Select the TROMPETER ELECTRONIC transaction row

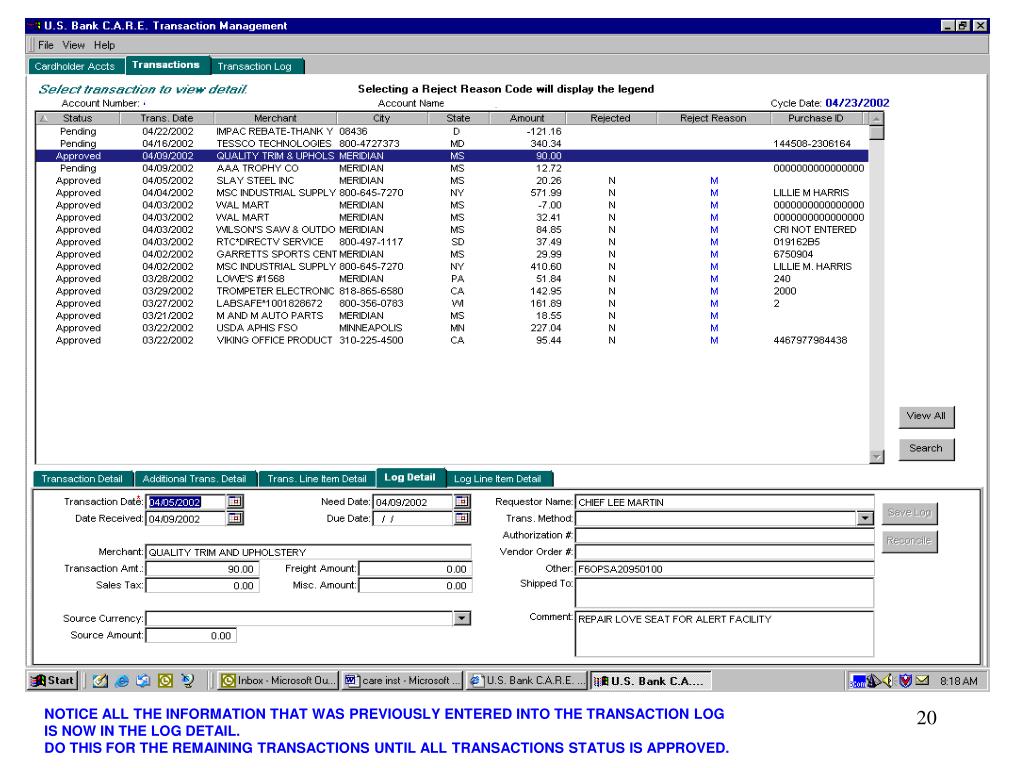tap(452, 291)
